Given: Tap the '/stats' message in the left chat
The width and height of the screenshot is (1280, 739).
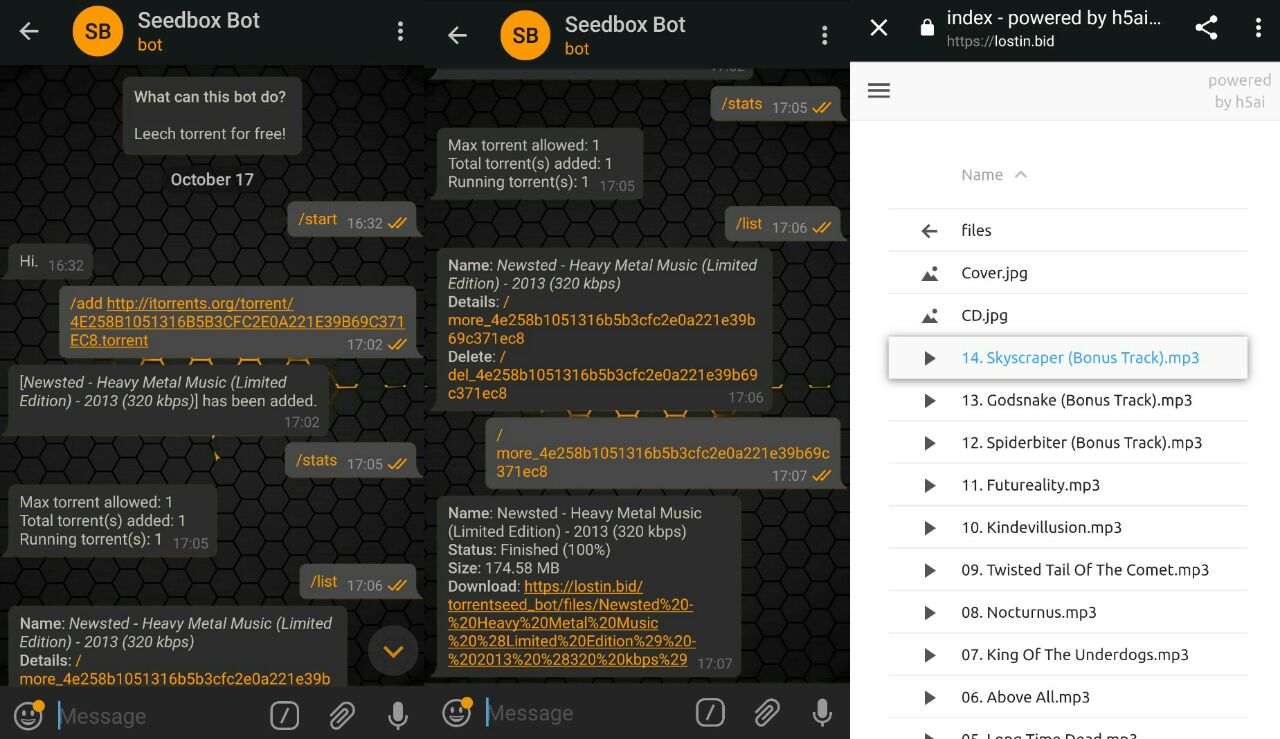Looking at the screenshot, I should tap(353, 462).
